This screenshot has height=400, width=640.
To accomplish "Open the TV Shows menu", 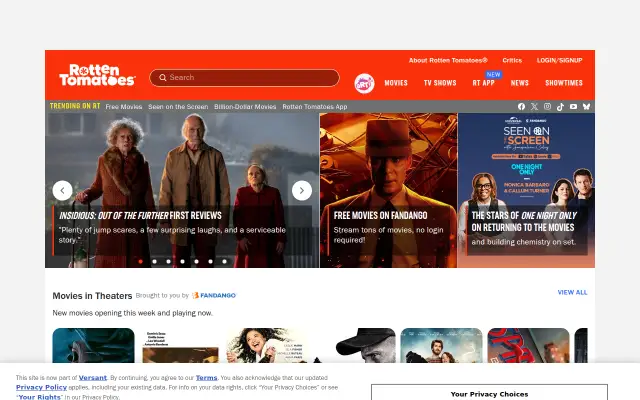I will [440, 83].
